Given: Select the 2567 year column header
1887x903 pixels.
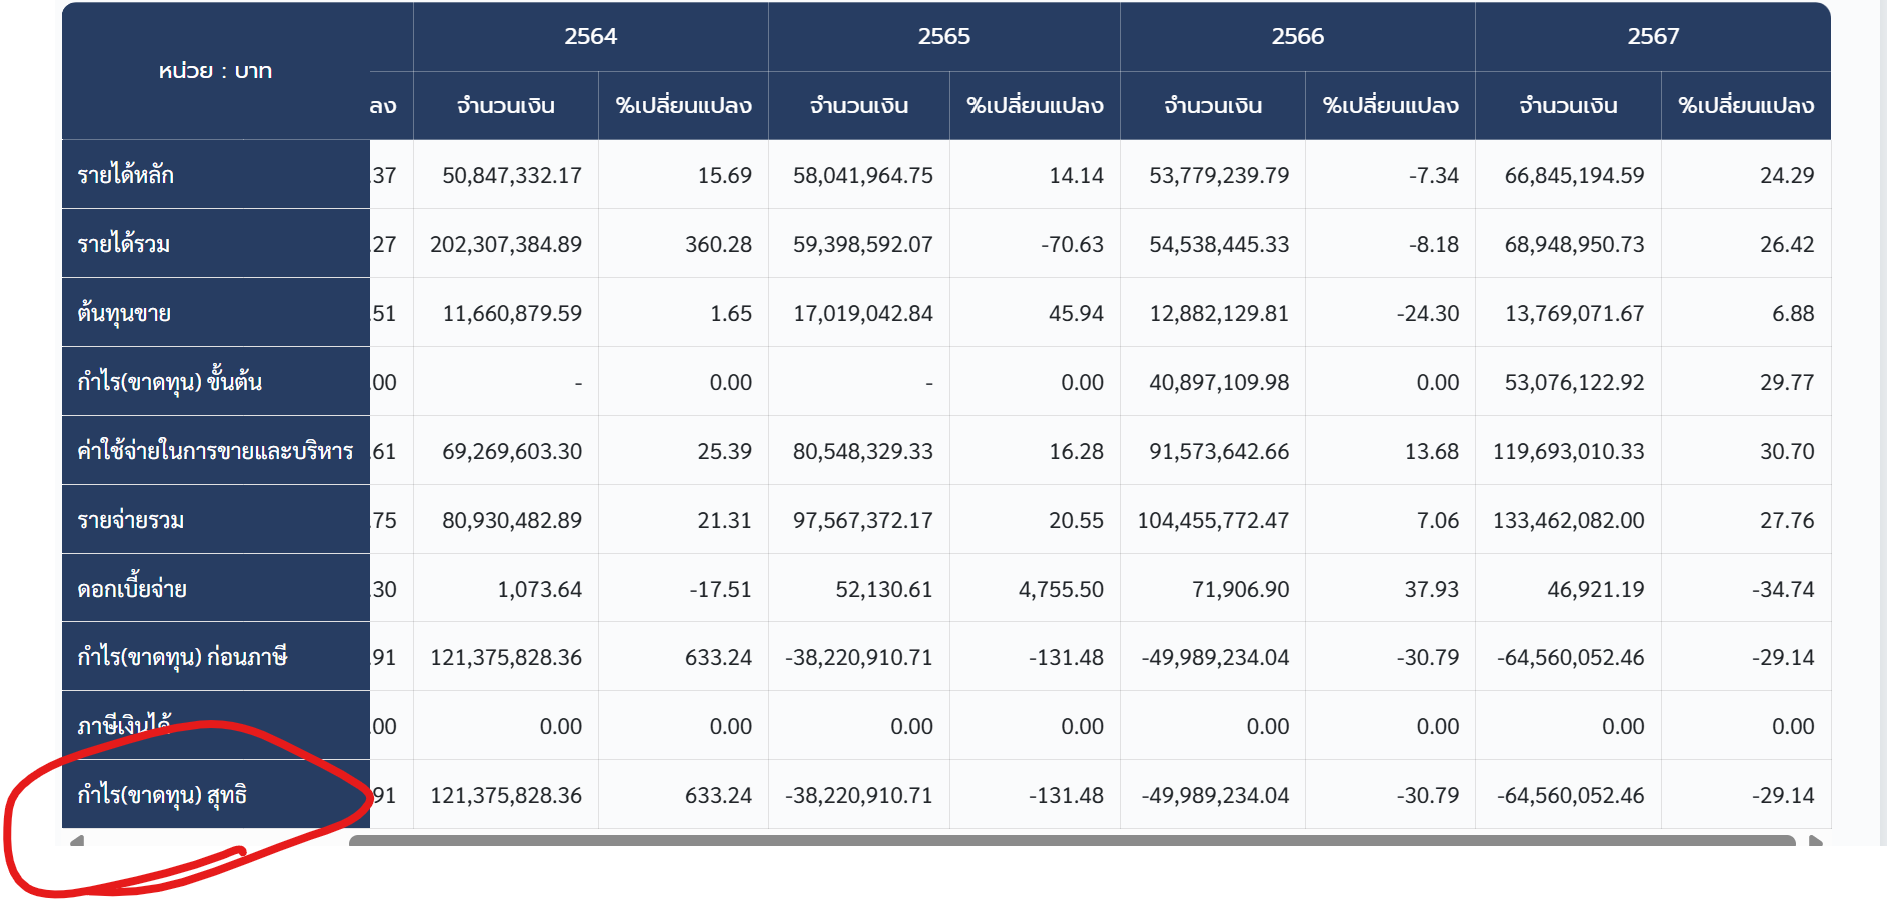Looking at the screenshot, I should pyautogui.click(x=1652, y=37).
